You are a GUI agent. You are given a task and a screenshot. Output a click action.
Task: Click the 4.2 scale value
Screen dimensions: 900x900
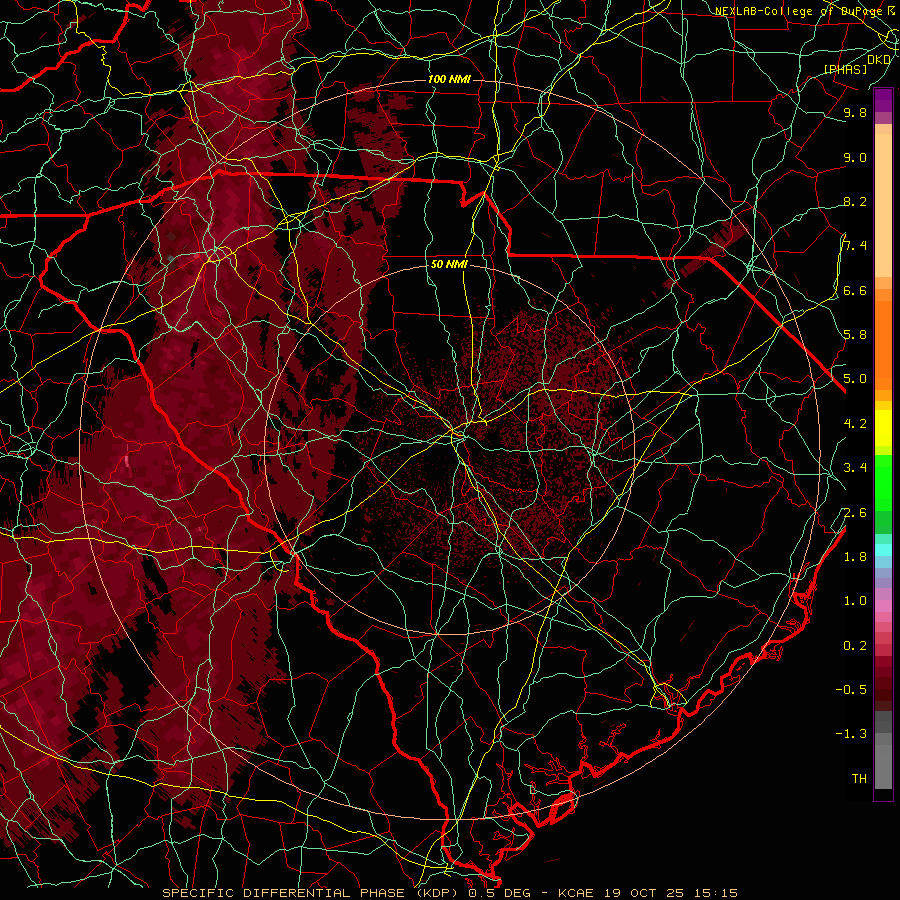(855, 424)
